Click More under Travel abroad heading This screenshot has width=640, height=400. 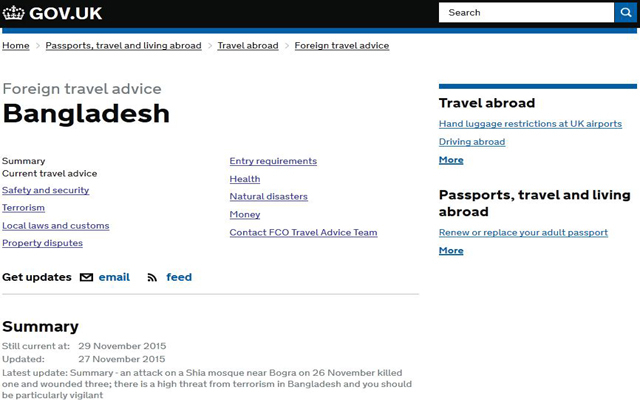point(451,160)
